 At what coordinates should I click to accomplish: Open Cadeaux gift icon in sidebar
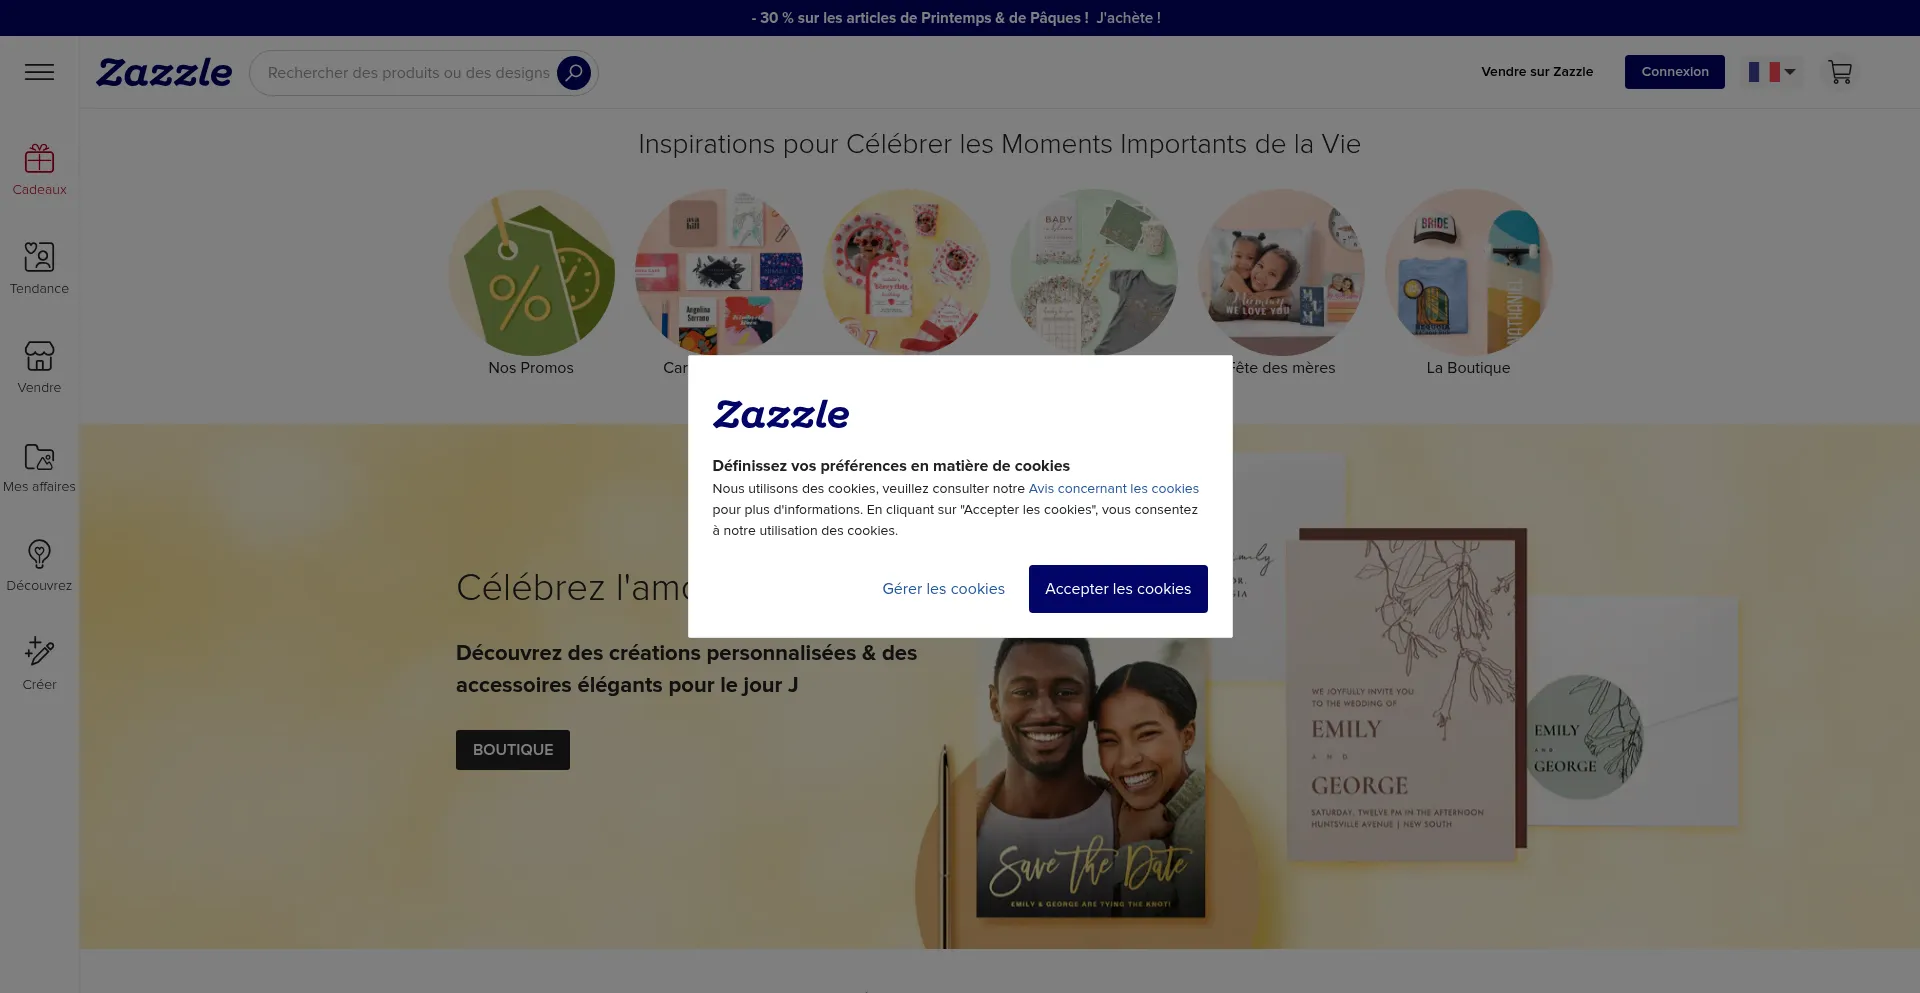point(39,159)
